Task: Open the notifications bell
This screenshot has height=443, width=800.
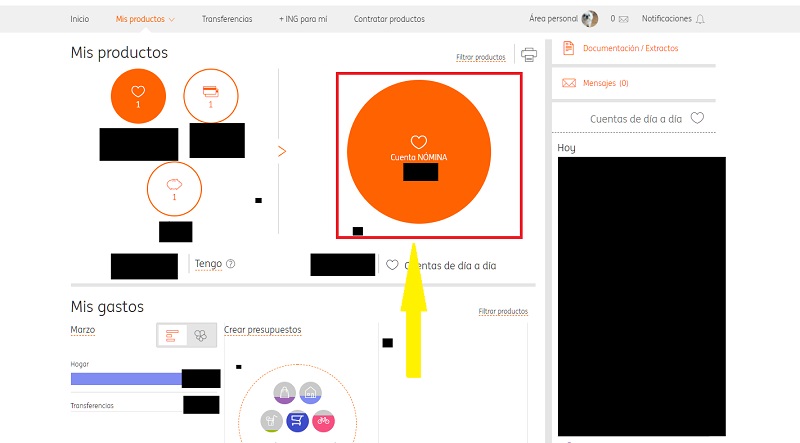Action: point(699,19)
